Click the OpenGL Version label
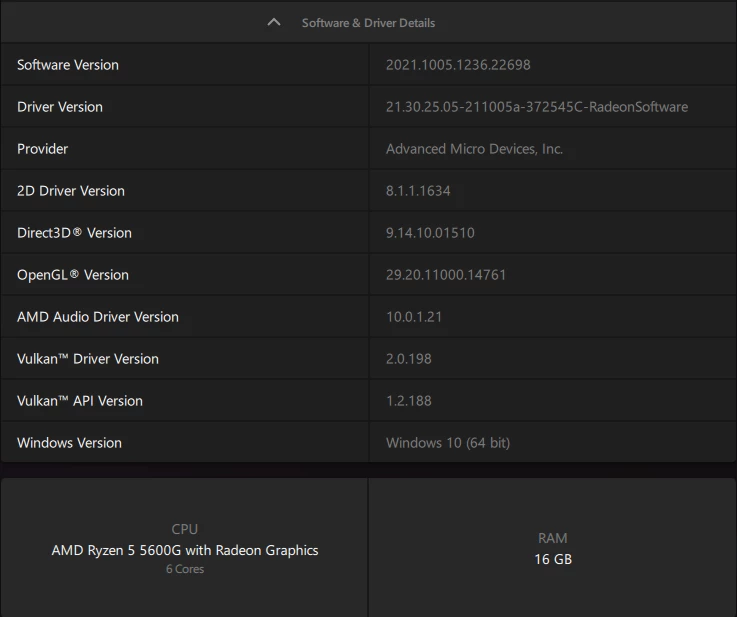Viewport: 737px width, 617px height. (x=73, y=275)
